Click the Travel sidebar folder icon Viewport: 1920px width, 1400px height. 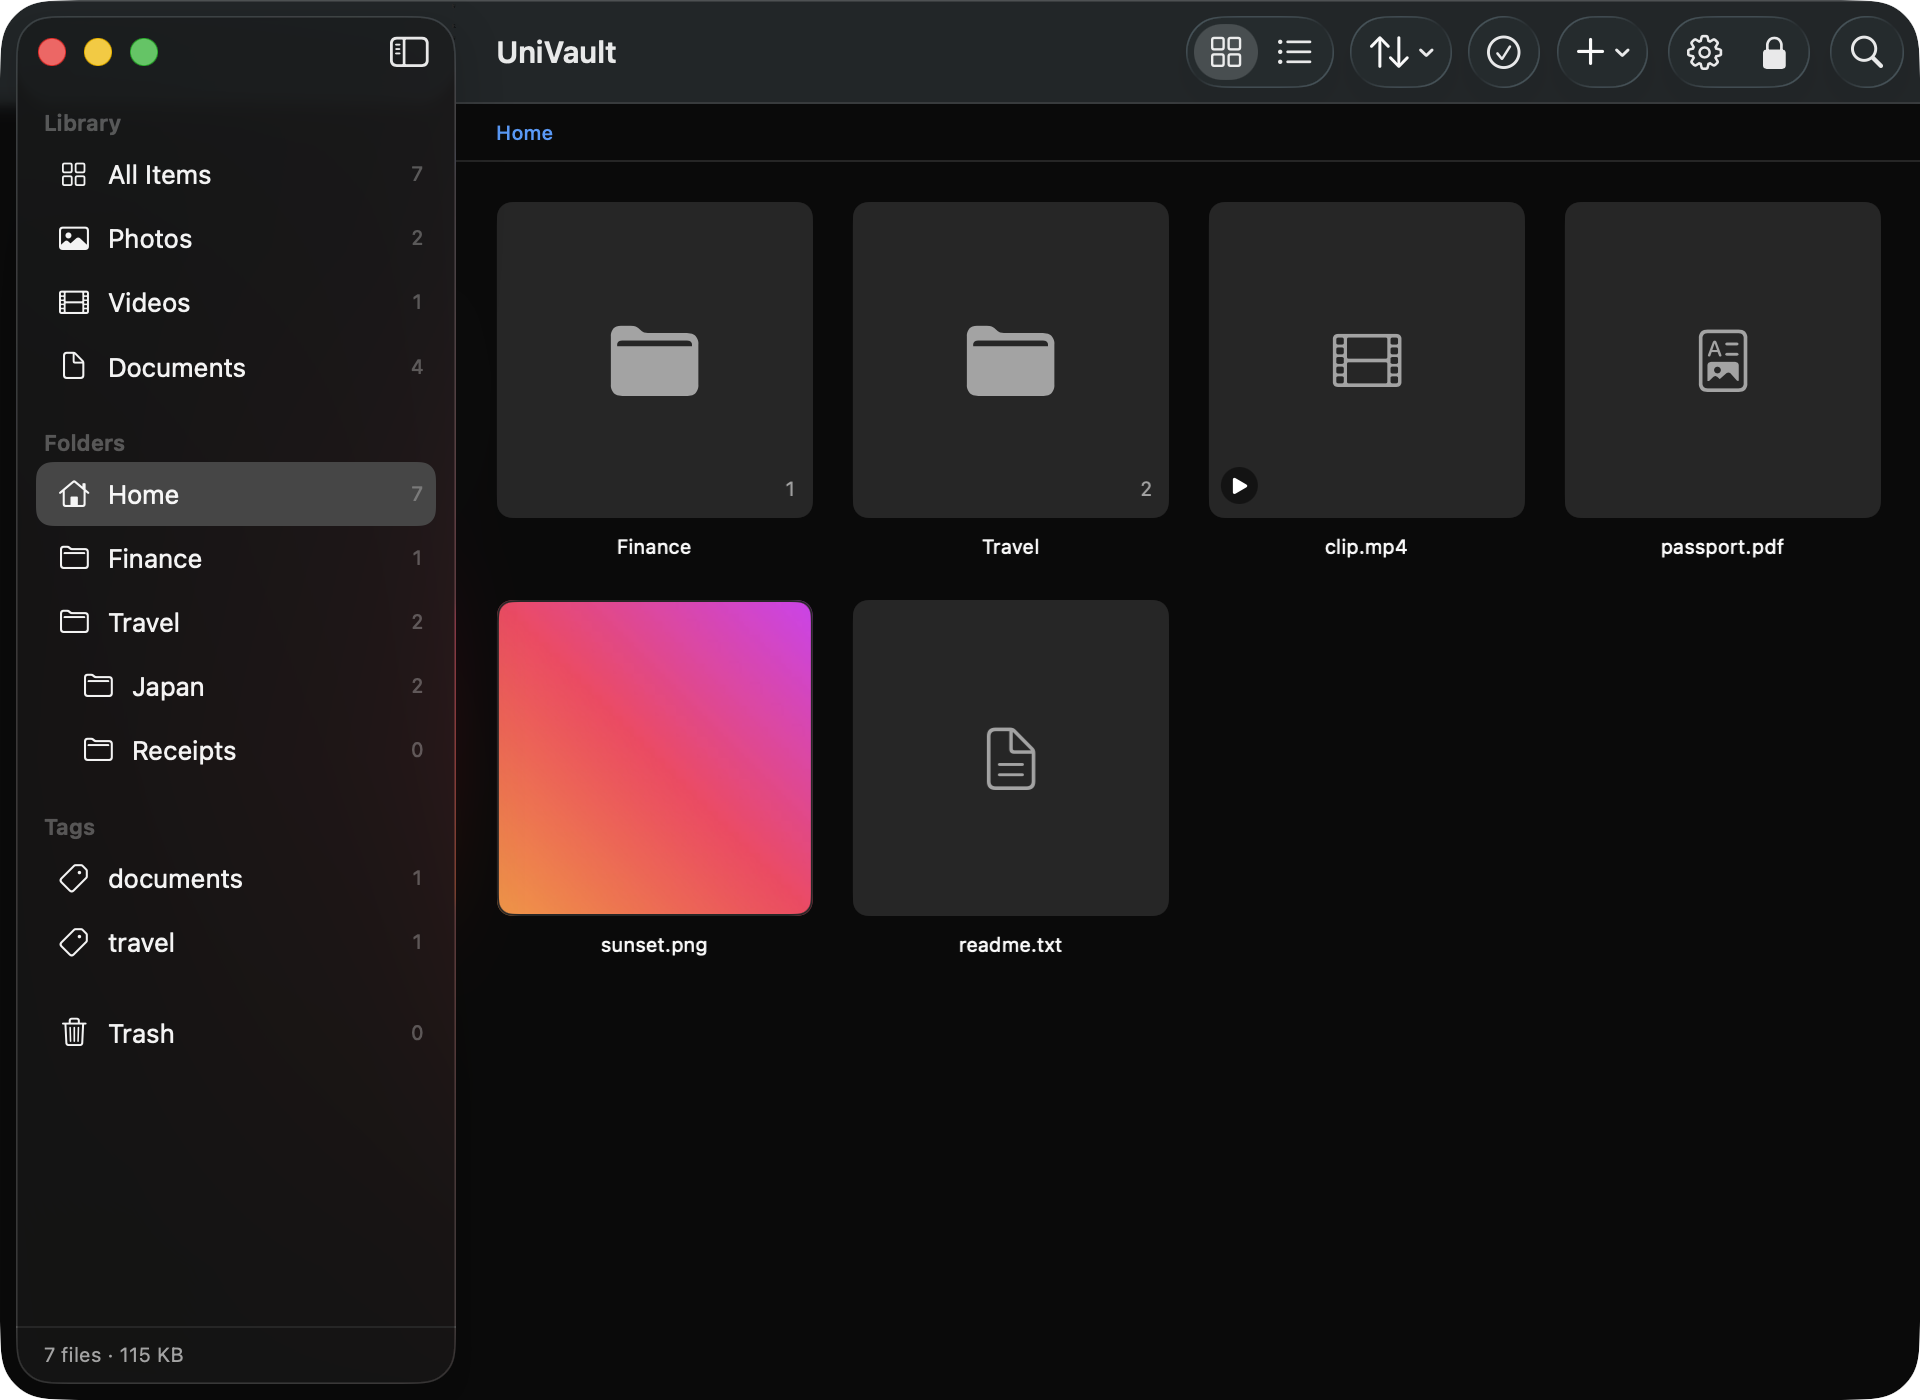[x=74, y=621]
